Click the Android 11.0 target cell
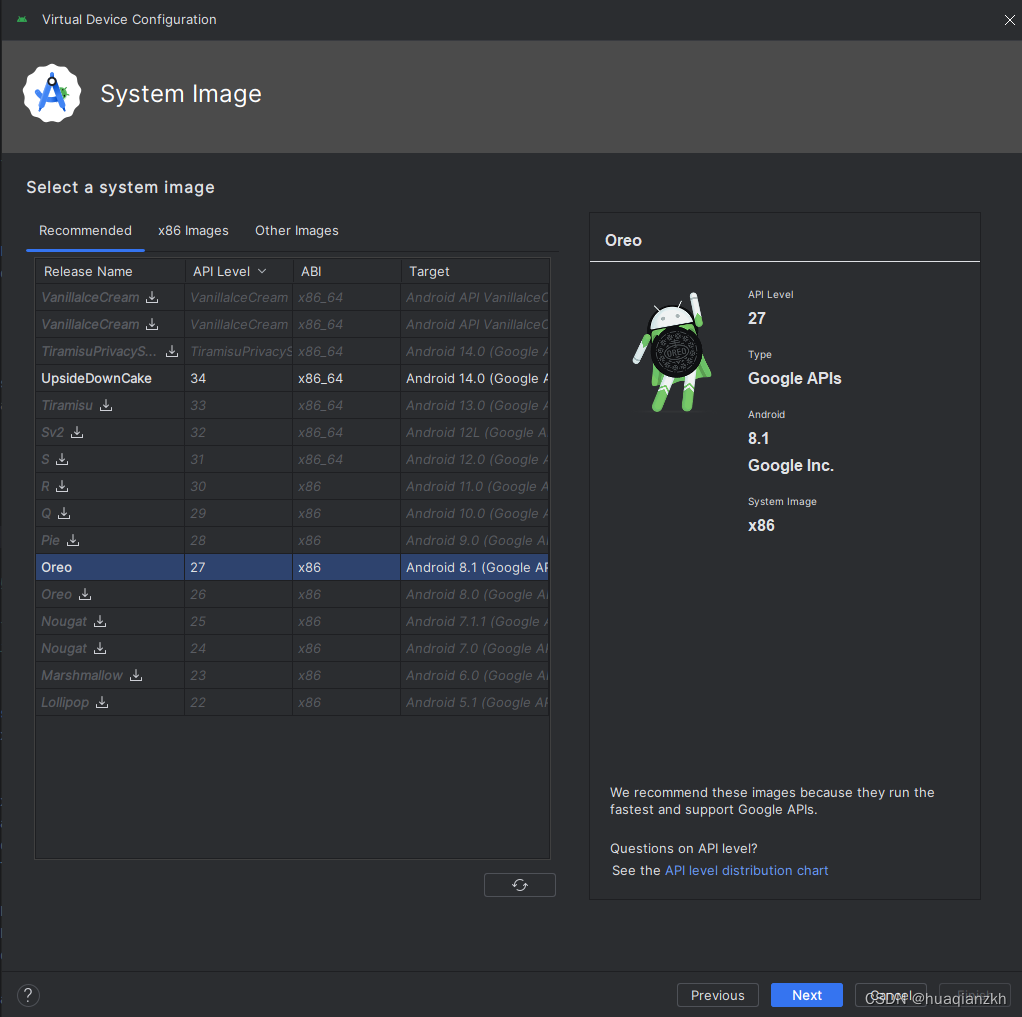Viewport: 1022px width, 1017px height. coord(475,486)
